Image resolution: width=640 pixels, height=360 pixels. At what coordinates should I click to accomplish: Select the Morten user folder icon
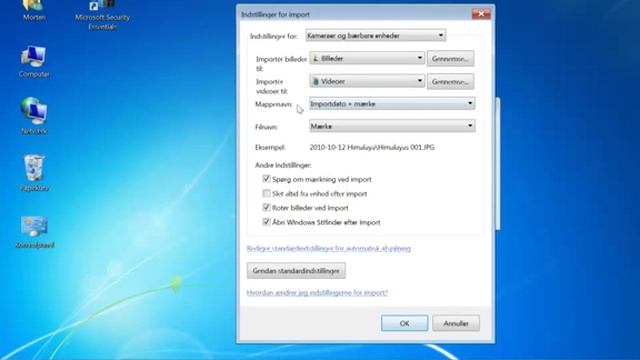click(34, 11)
